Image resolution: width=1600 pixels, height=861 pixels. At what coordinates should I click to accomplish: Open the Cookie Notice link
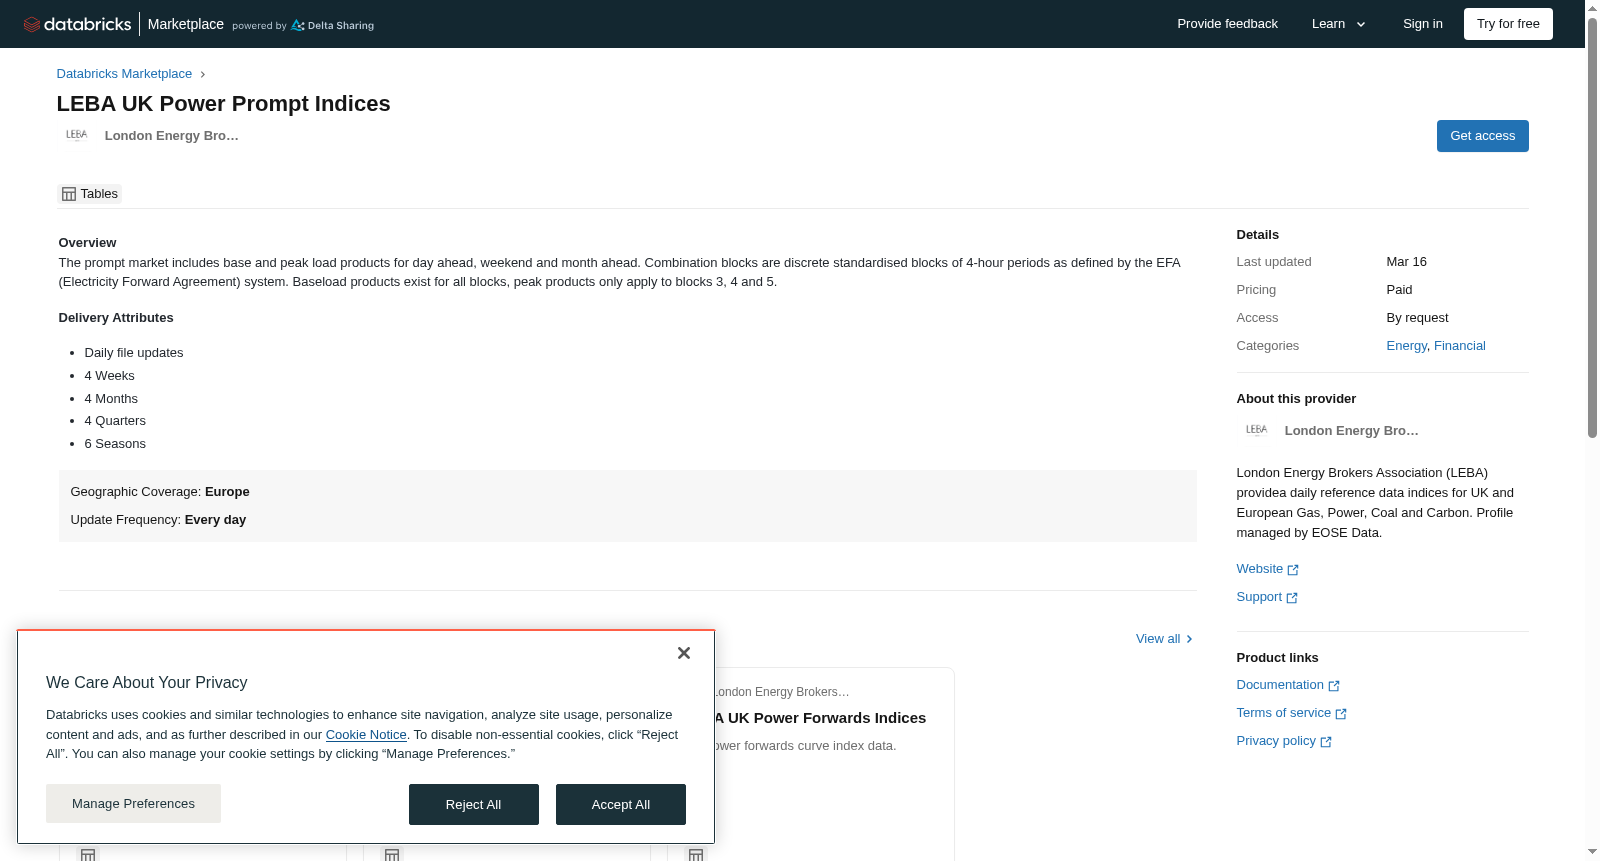tap(366, 735)
